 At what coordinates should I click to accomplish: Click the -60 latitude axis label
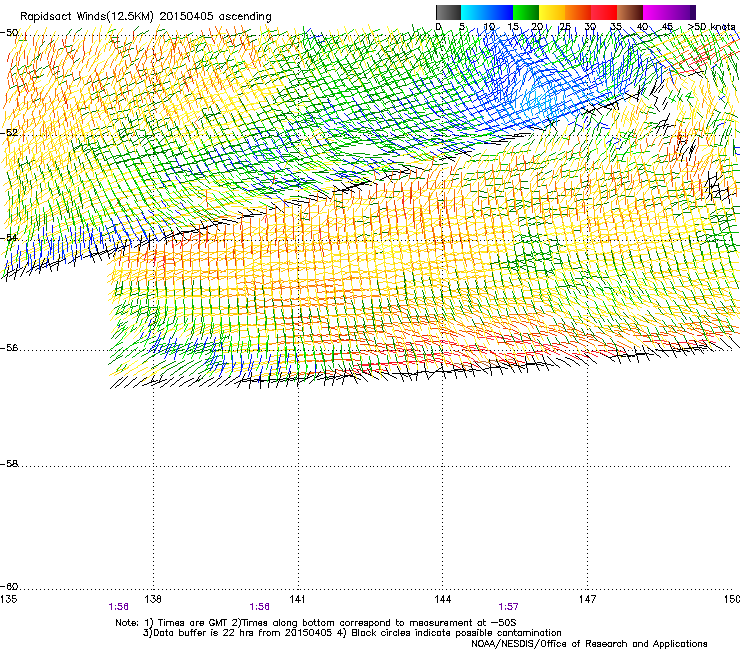pos(9,587)
